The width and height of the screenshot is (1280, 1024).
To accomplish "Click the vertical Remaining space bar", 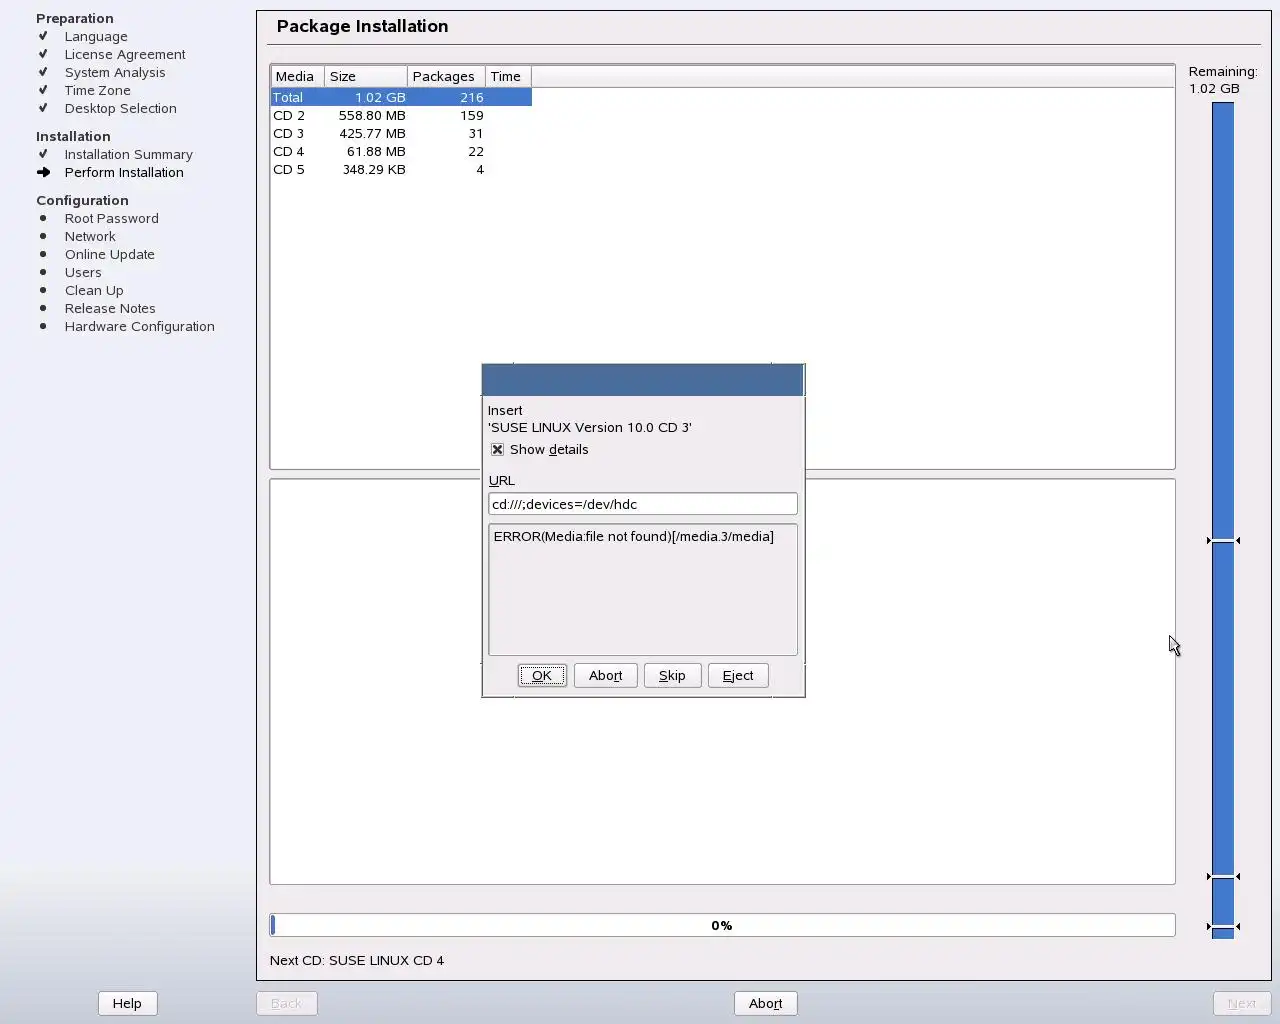I will pos(1222,520).
